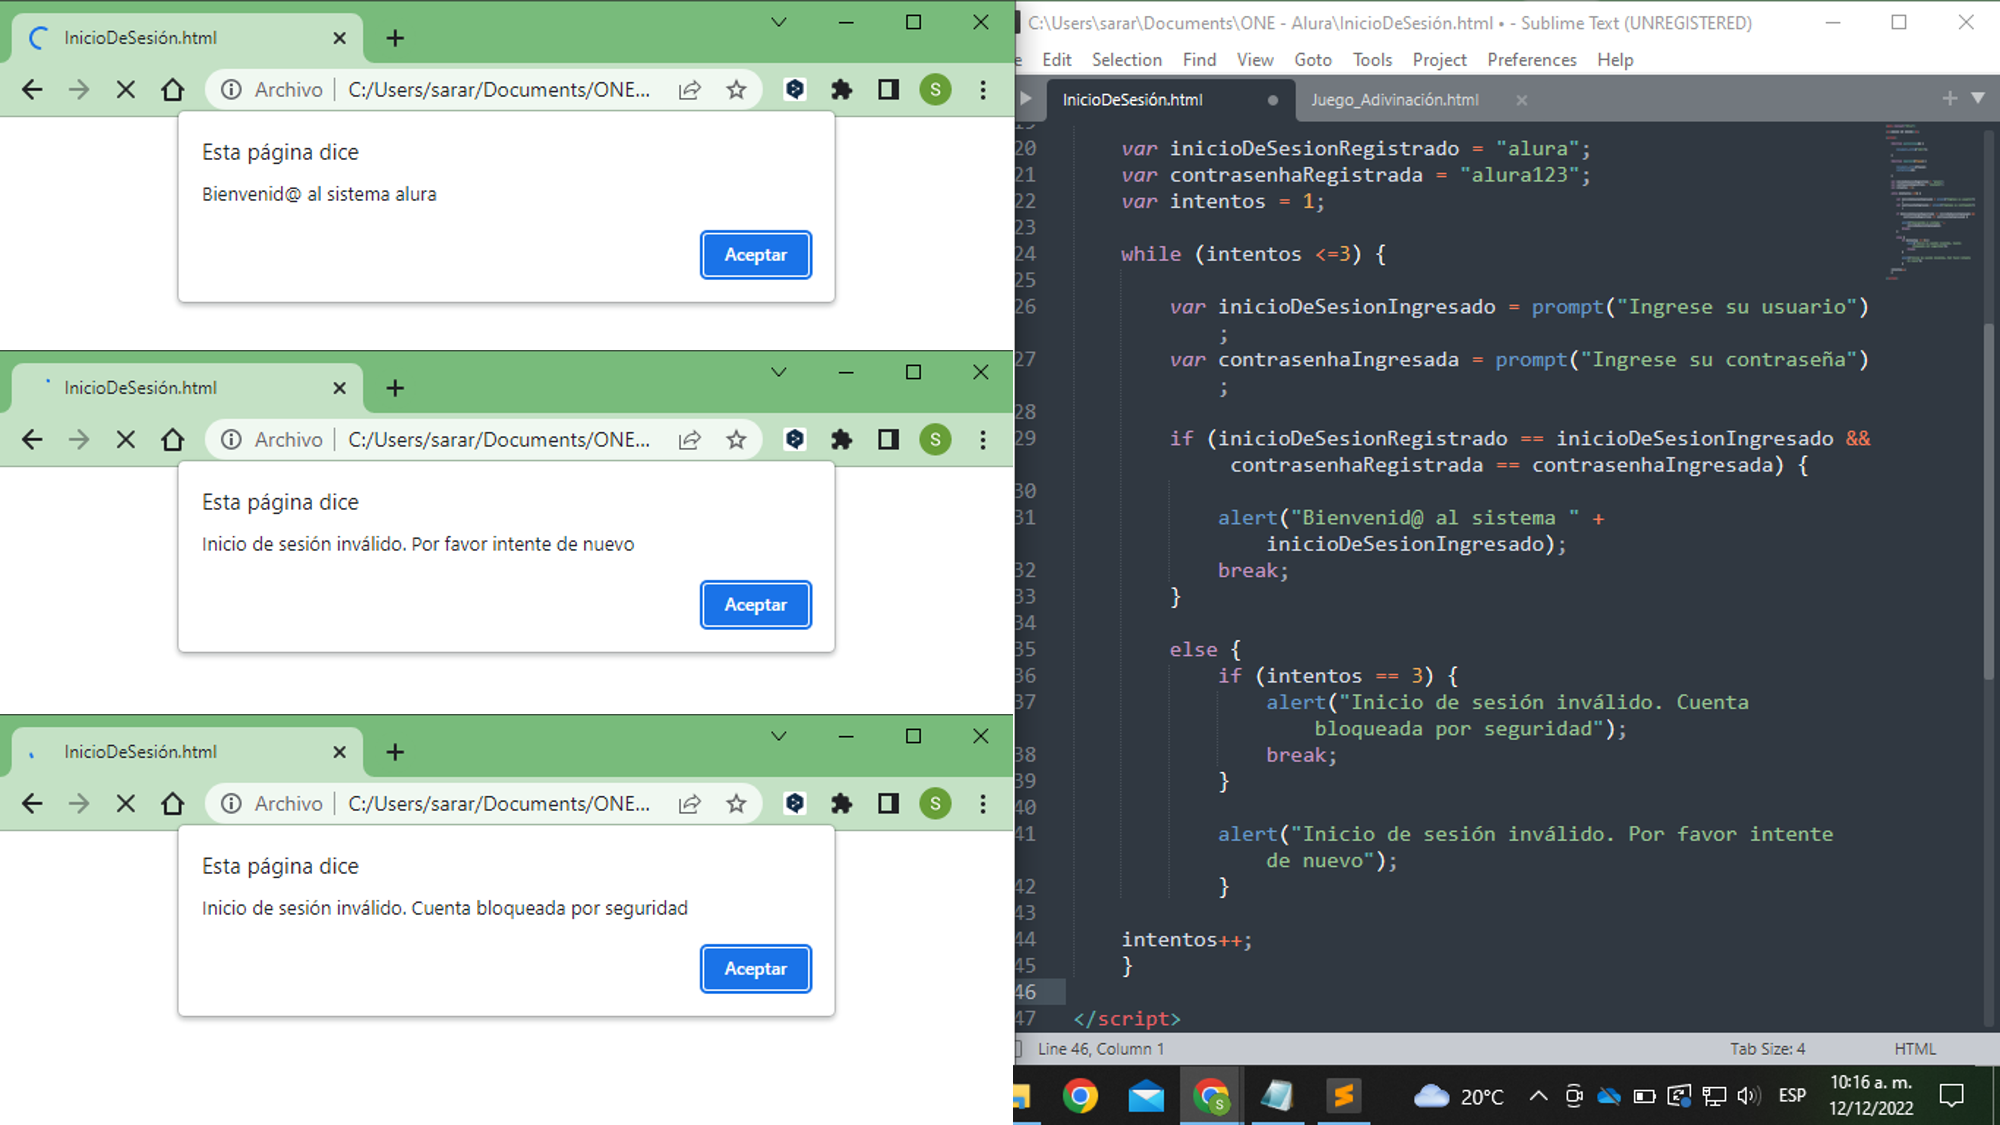Screen dimensions: 2000x1125
Task: Open the side panel in bottom Chrome window
Action: pos(888,804)
